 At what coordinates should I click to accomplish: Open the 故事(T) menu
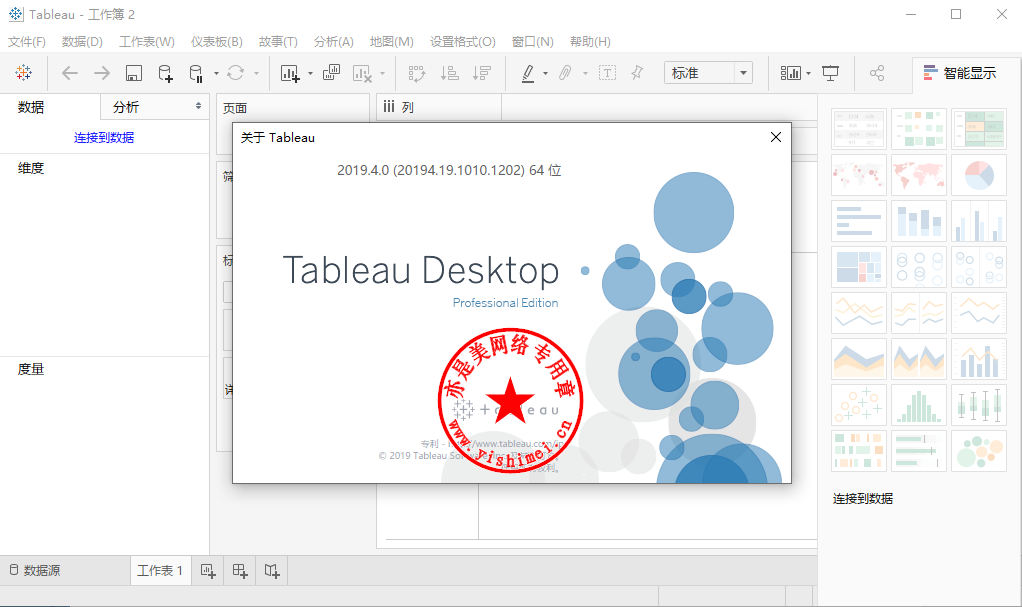[278, 42]
